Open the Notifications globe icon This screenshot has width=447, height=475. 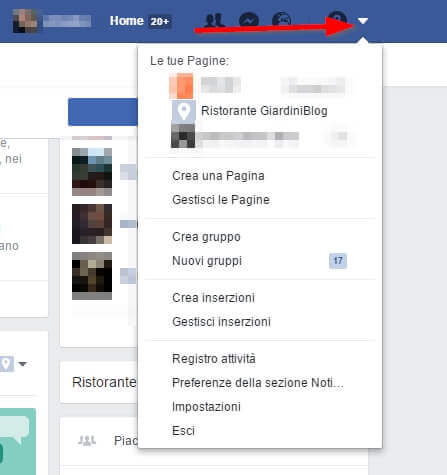point(282,20)
